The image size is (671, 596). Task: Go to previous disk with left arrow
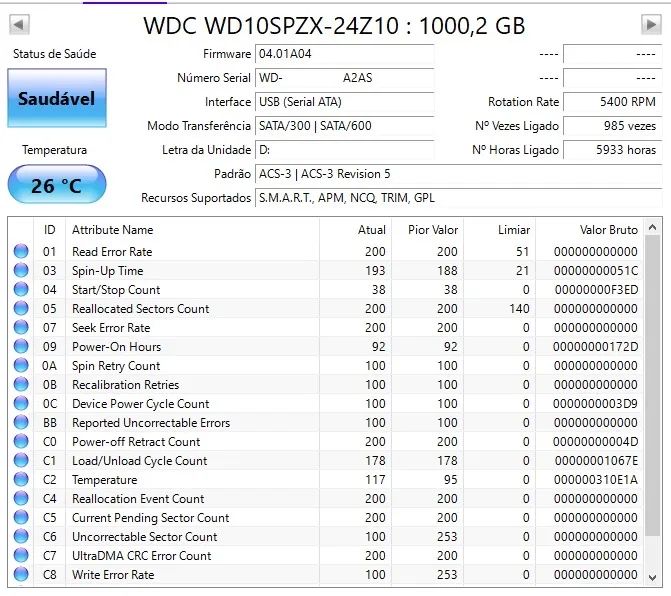click(19, 24)
